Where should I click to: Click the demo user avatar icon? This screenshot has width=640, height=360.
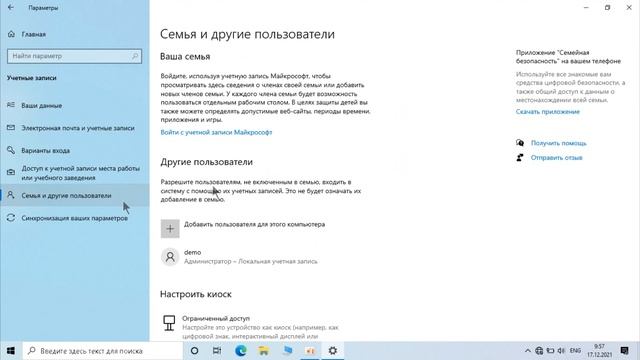(170, 257)
